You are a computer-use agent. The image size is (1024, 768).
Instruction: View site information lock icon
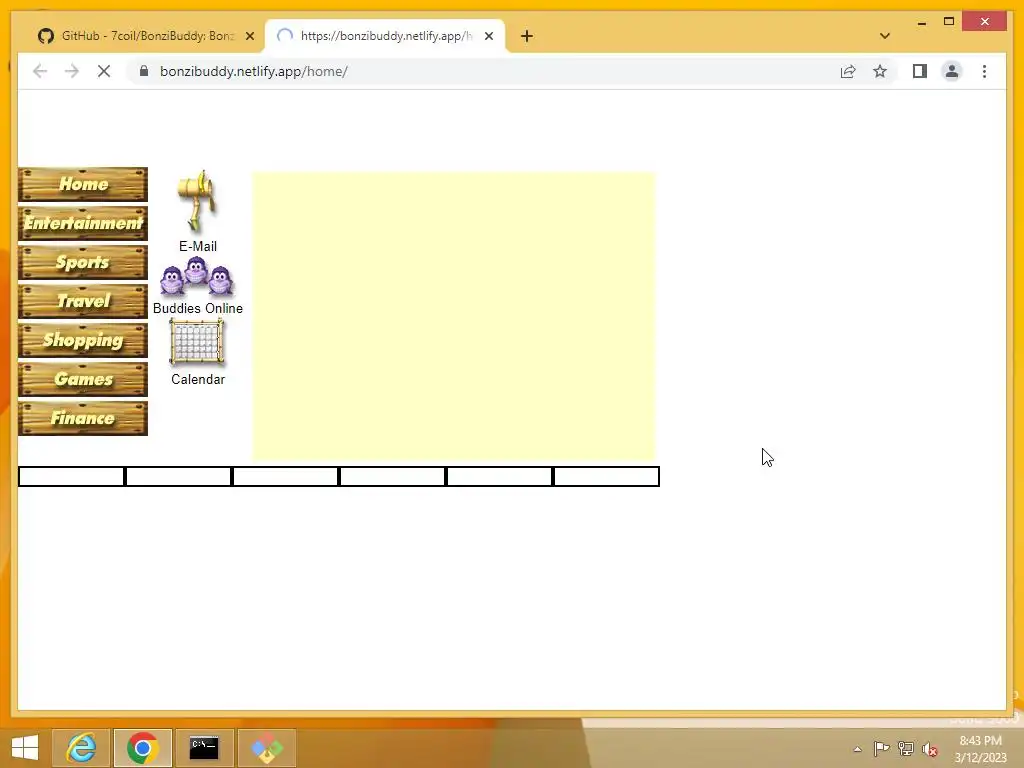(144, 71)
